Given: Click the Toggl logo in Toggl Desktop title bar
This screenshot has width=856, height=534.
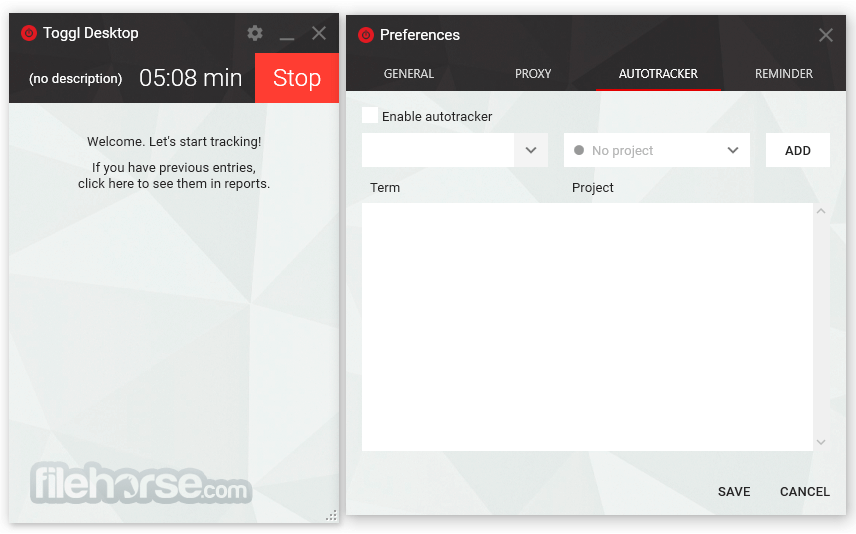Looking at the screenshot, I should (28, 33).
